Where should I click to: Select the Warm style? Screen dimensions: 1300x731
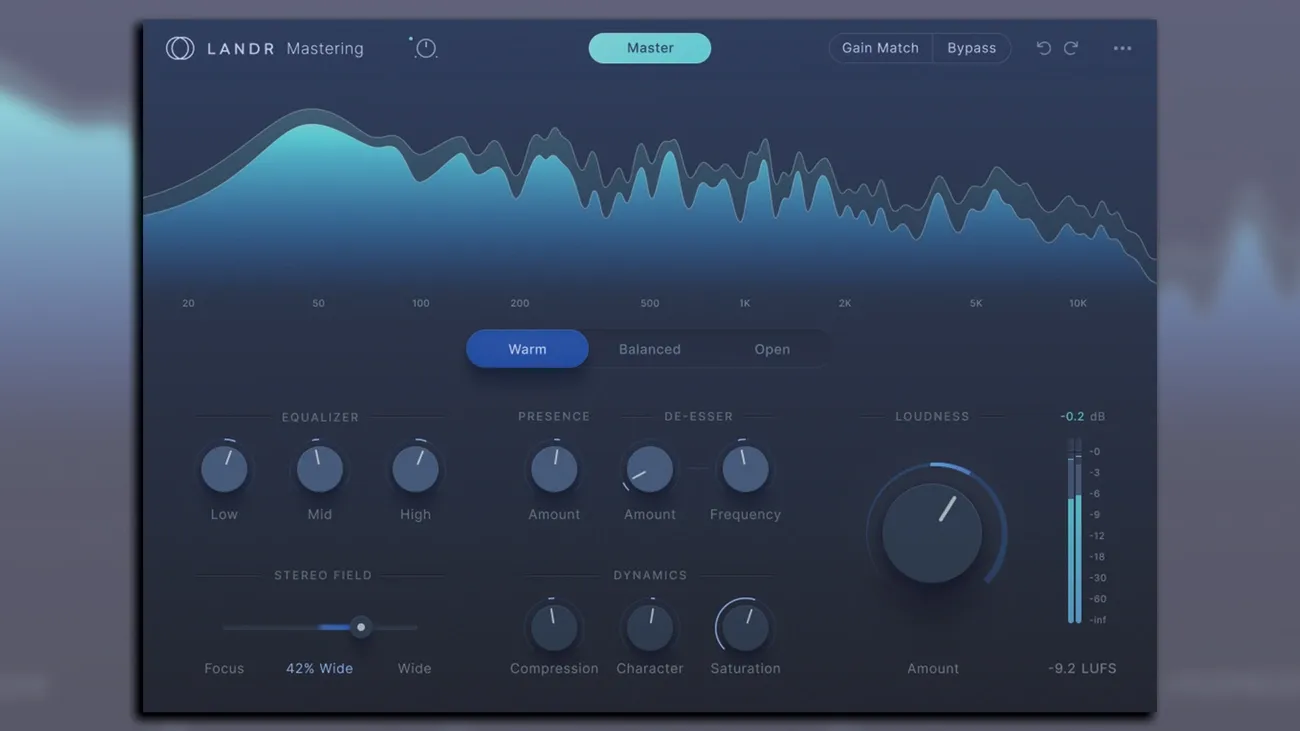coord(527,349)
